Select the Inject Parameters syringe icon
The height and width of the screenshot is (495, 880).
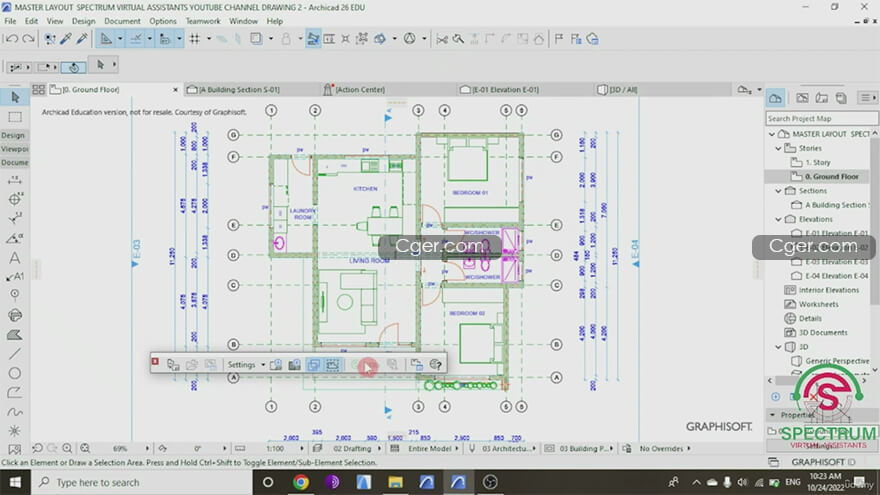pos(82,39)
